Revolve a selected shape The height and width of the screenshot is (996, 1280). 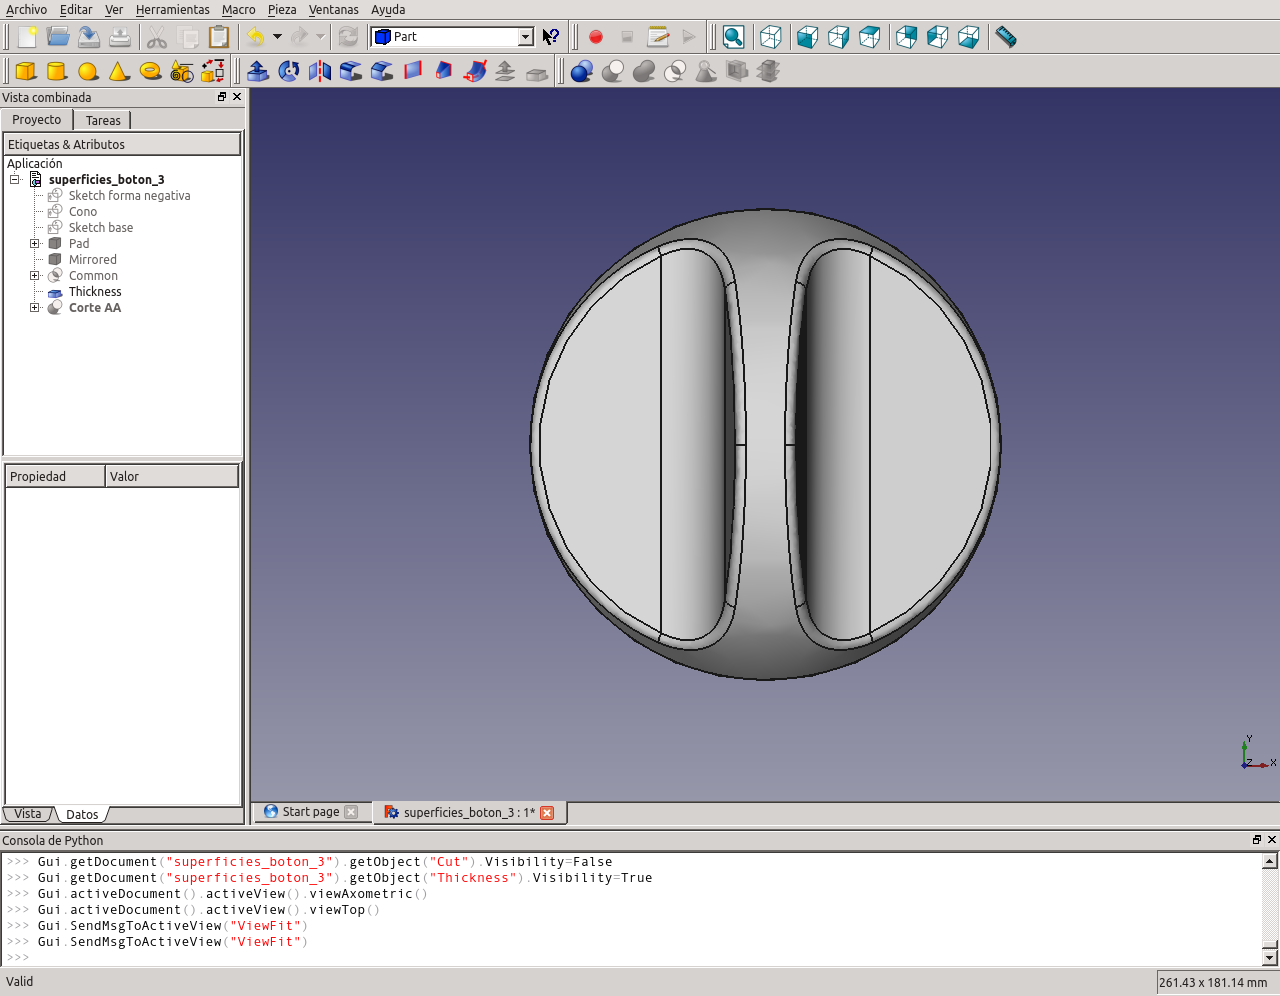click(x=289, y=71)
